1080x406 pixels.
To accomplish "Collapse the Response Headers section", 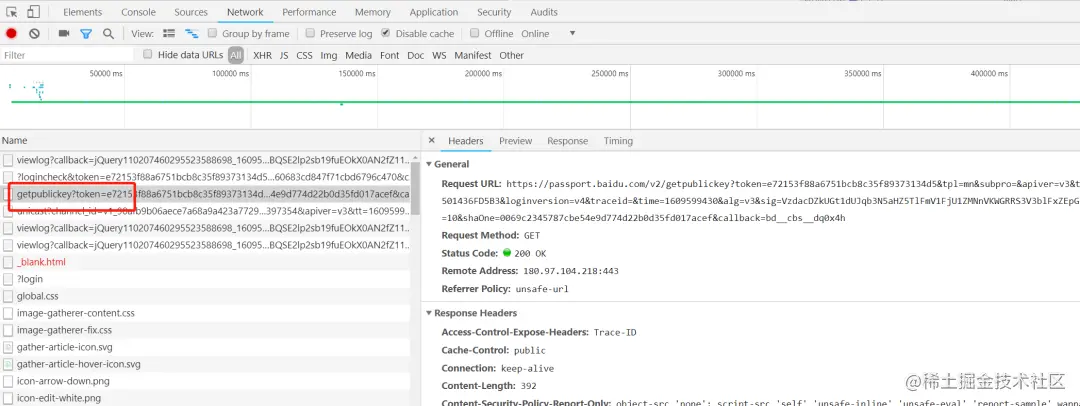I will [x=430, y=313].
